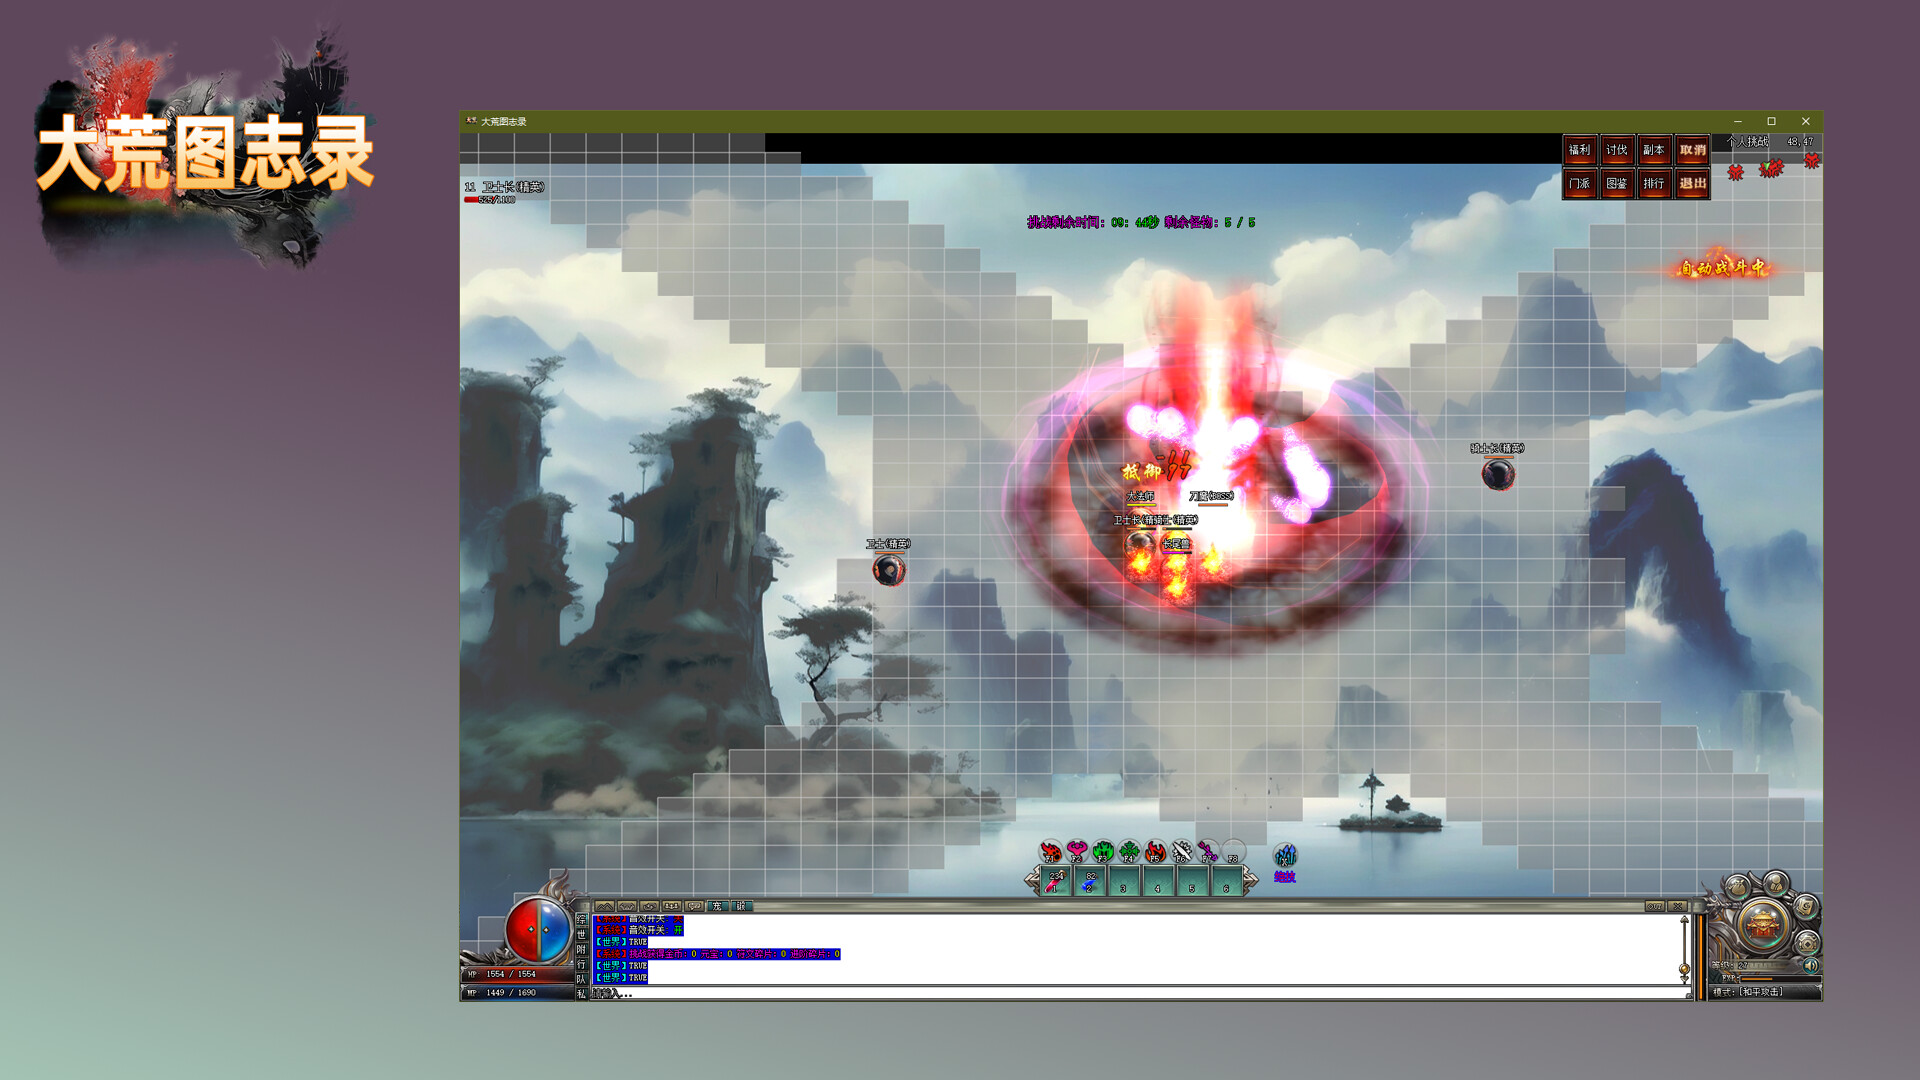Click the EXP progress bar
1920x1080 pixels.
pos(1779,978)
